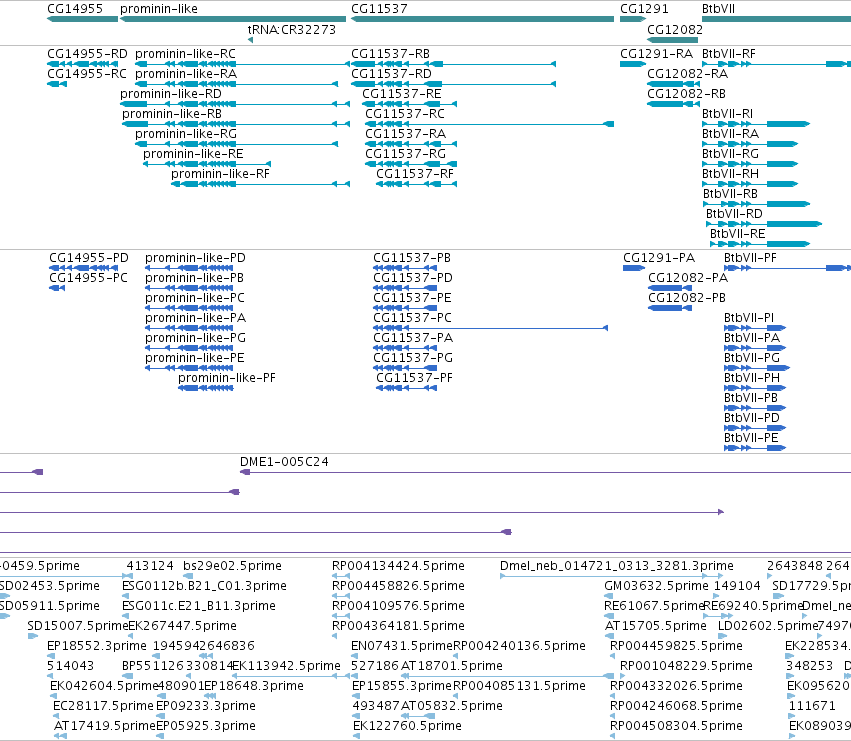This screenshot has height=741, width=851.
Task: Click transcript CG11537-RF
Action: click(x=415, y=174)
